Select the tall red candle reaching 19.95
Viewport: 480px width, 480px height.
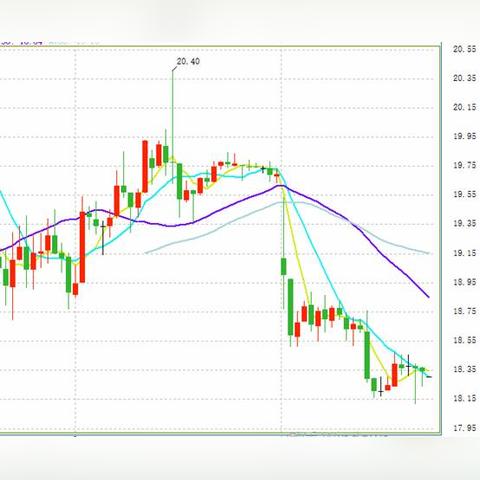click(145, 166)
